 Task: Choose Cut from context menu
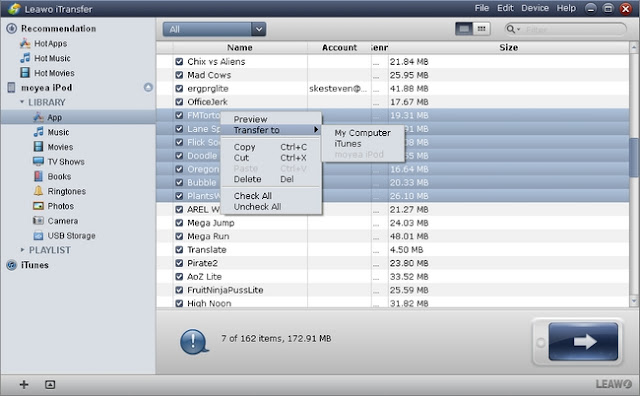[x=241, y=158]
